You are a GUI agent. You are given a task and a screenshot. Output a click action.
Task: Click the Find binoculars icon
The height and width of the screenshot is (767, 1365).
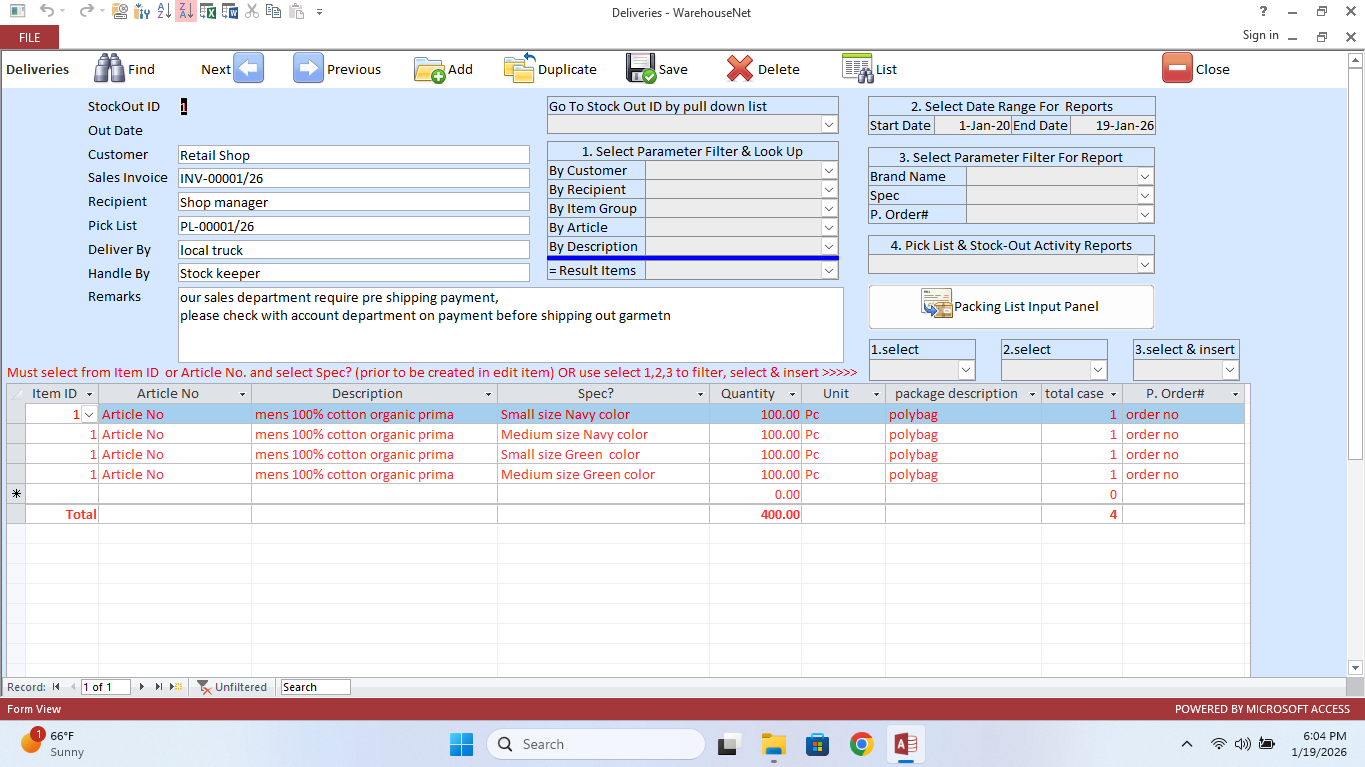click(109, 68)
